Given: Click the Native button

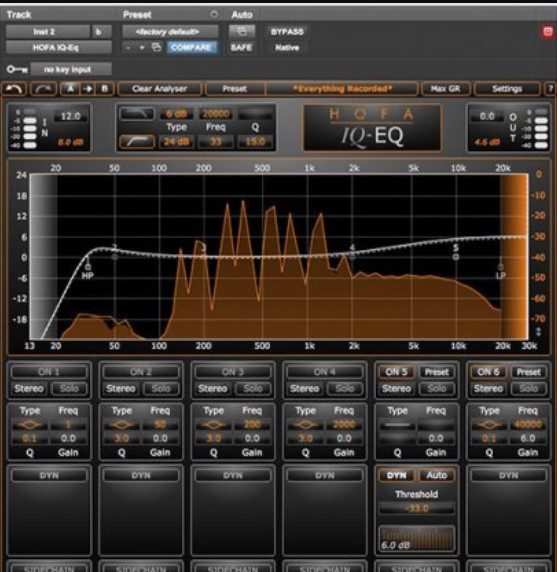Looking at the screenshot, I should point(287,47).
